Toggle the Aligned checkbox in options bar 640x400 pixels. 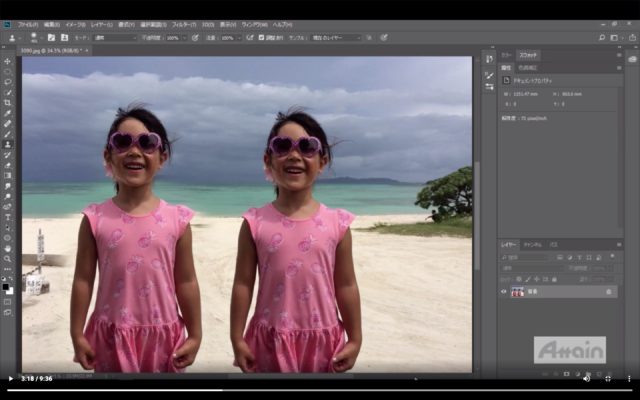click(x=261, y=38)
